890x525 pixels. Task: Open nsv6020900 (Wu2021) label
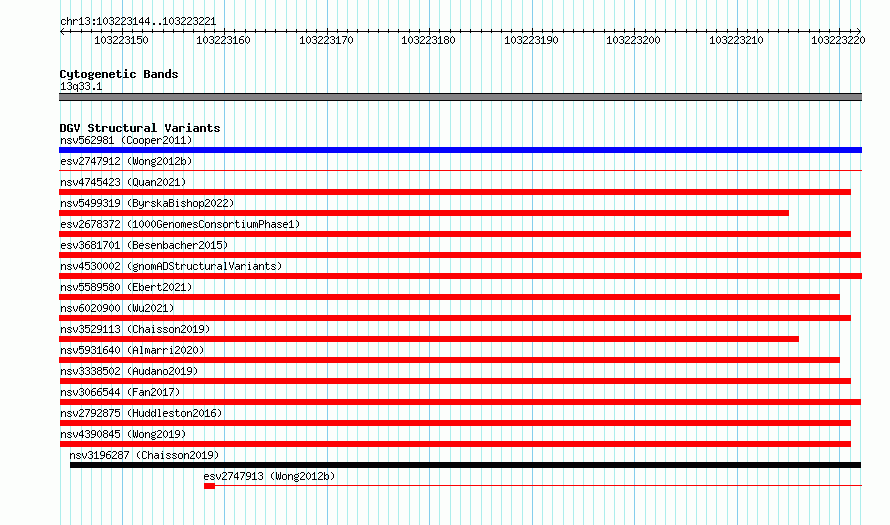117,308
